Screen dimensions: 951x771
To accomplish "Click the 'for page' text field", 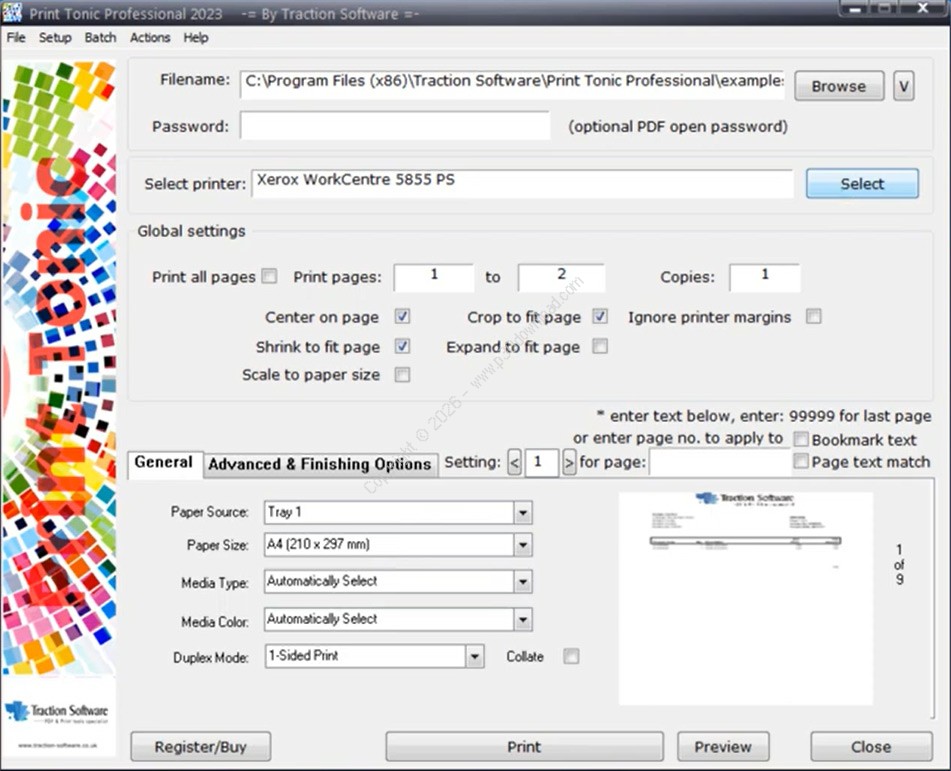I will 720,463.
